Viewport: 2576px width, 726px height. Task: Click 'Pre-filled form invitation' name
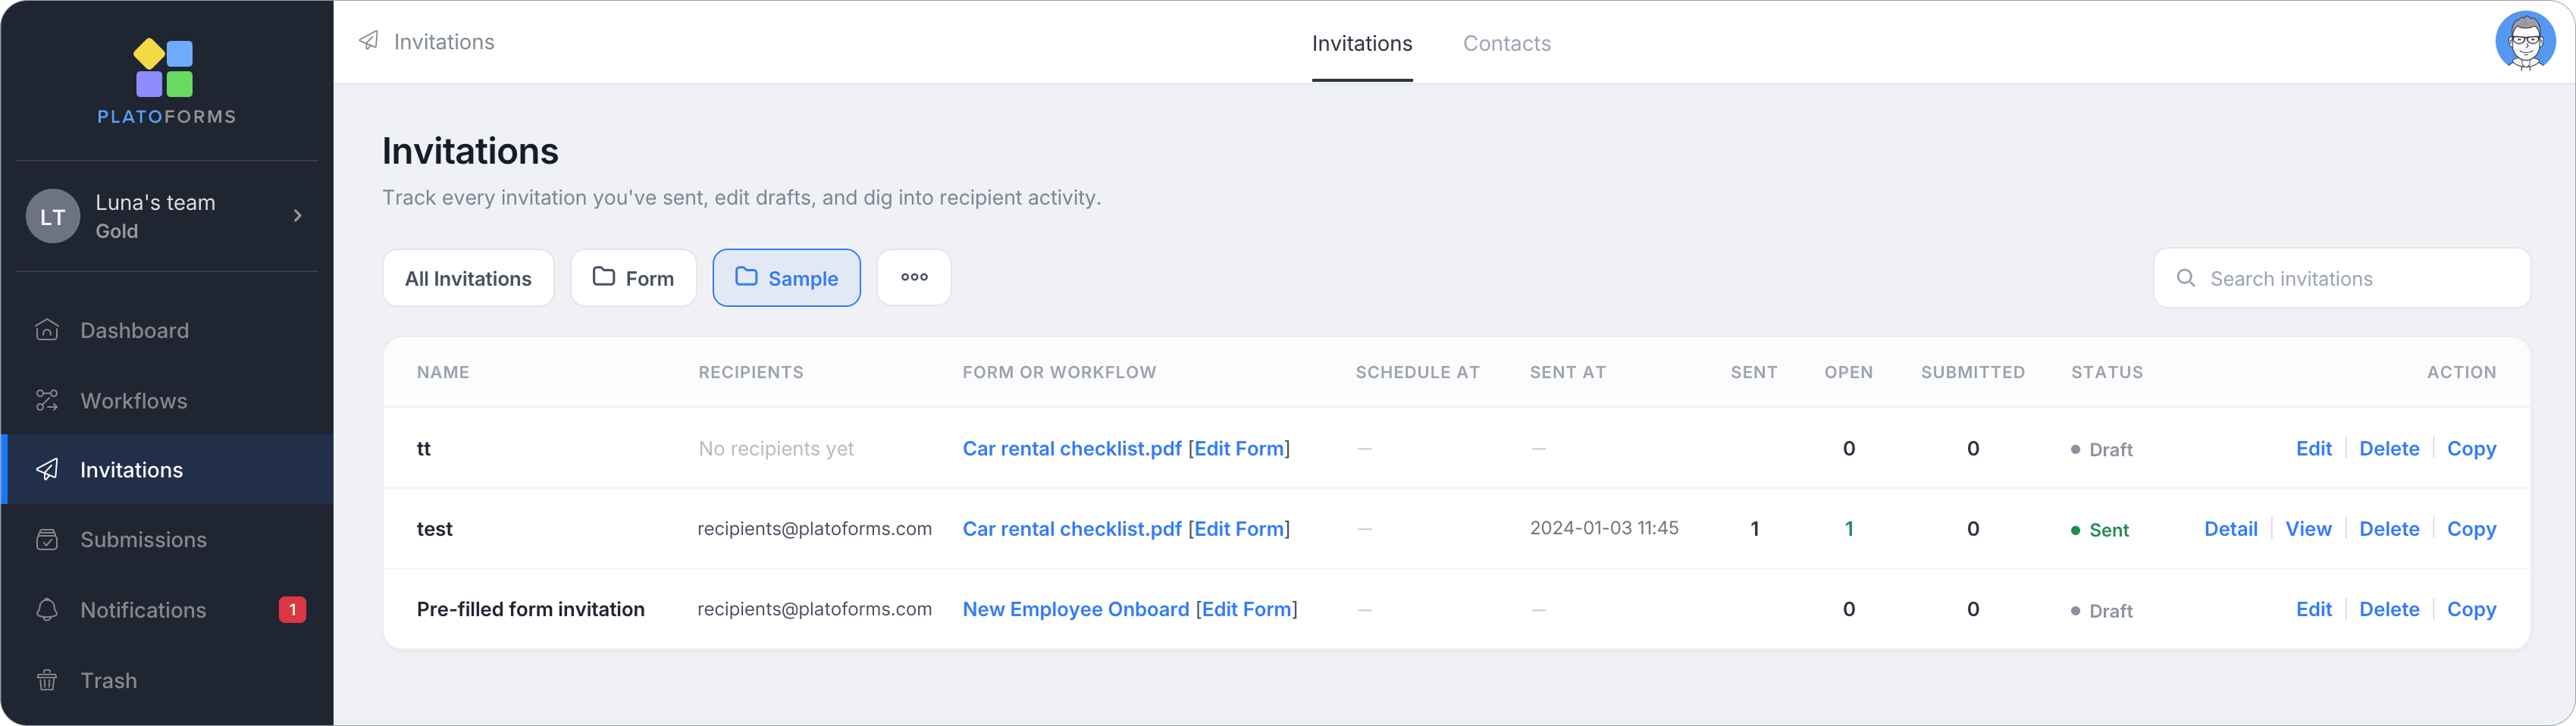pyautogui.click(x=530, y=609)
